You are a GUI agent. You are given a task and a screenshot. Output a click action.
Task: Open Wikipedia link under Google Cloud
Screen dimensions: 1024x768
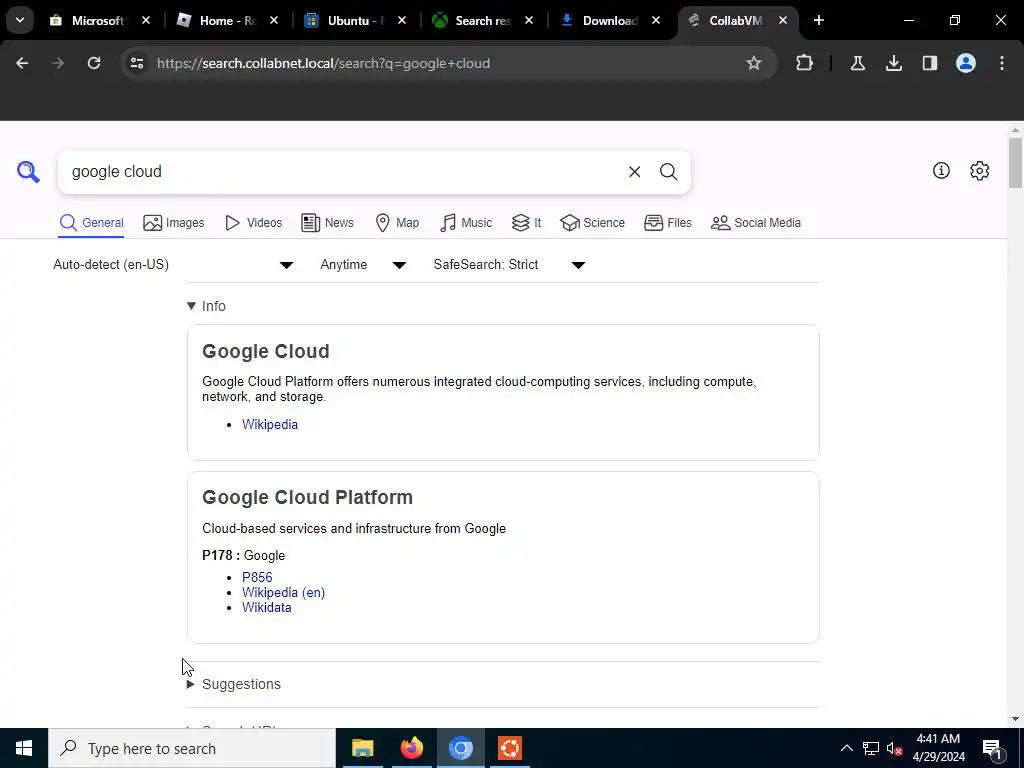coord(270,424)
